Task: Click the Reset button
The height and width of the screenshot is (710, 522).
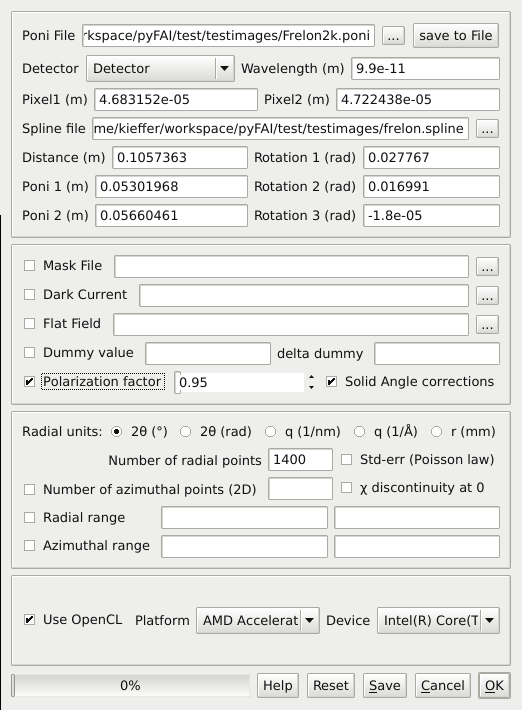Action: pyautogui.click(x=331, y=686)
